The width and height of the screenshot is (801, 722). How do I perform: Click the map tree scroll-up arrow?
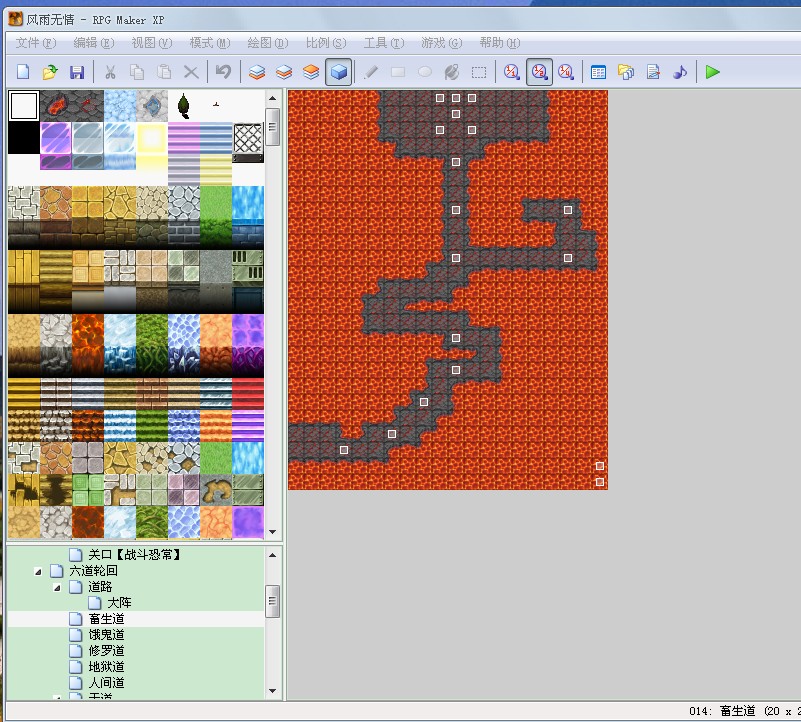click(272, 555)
